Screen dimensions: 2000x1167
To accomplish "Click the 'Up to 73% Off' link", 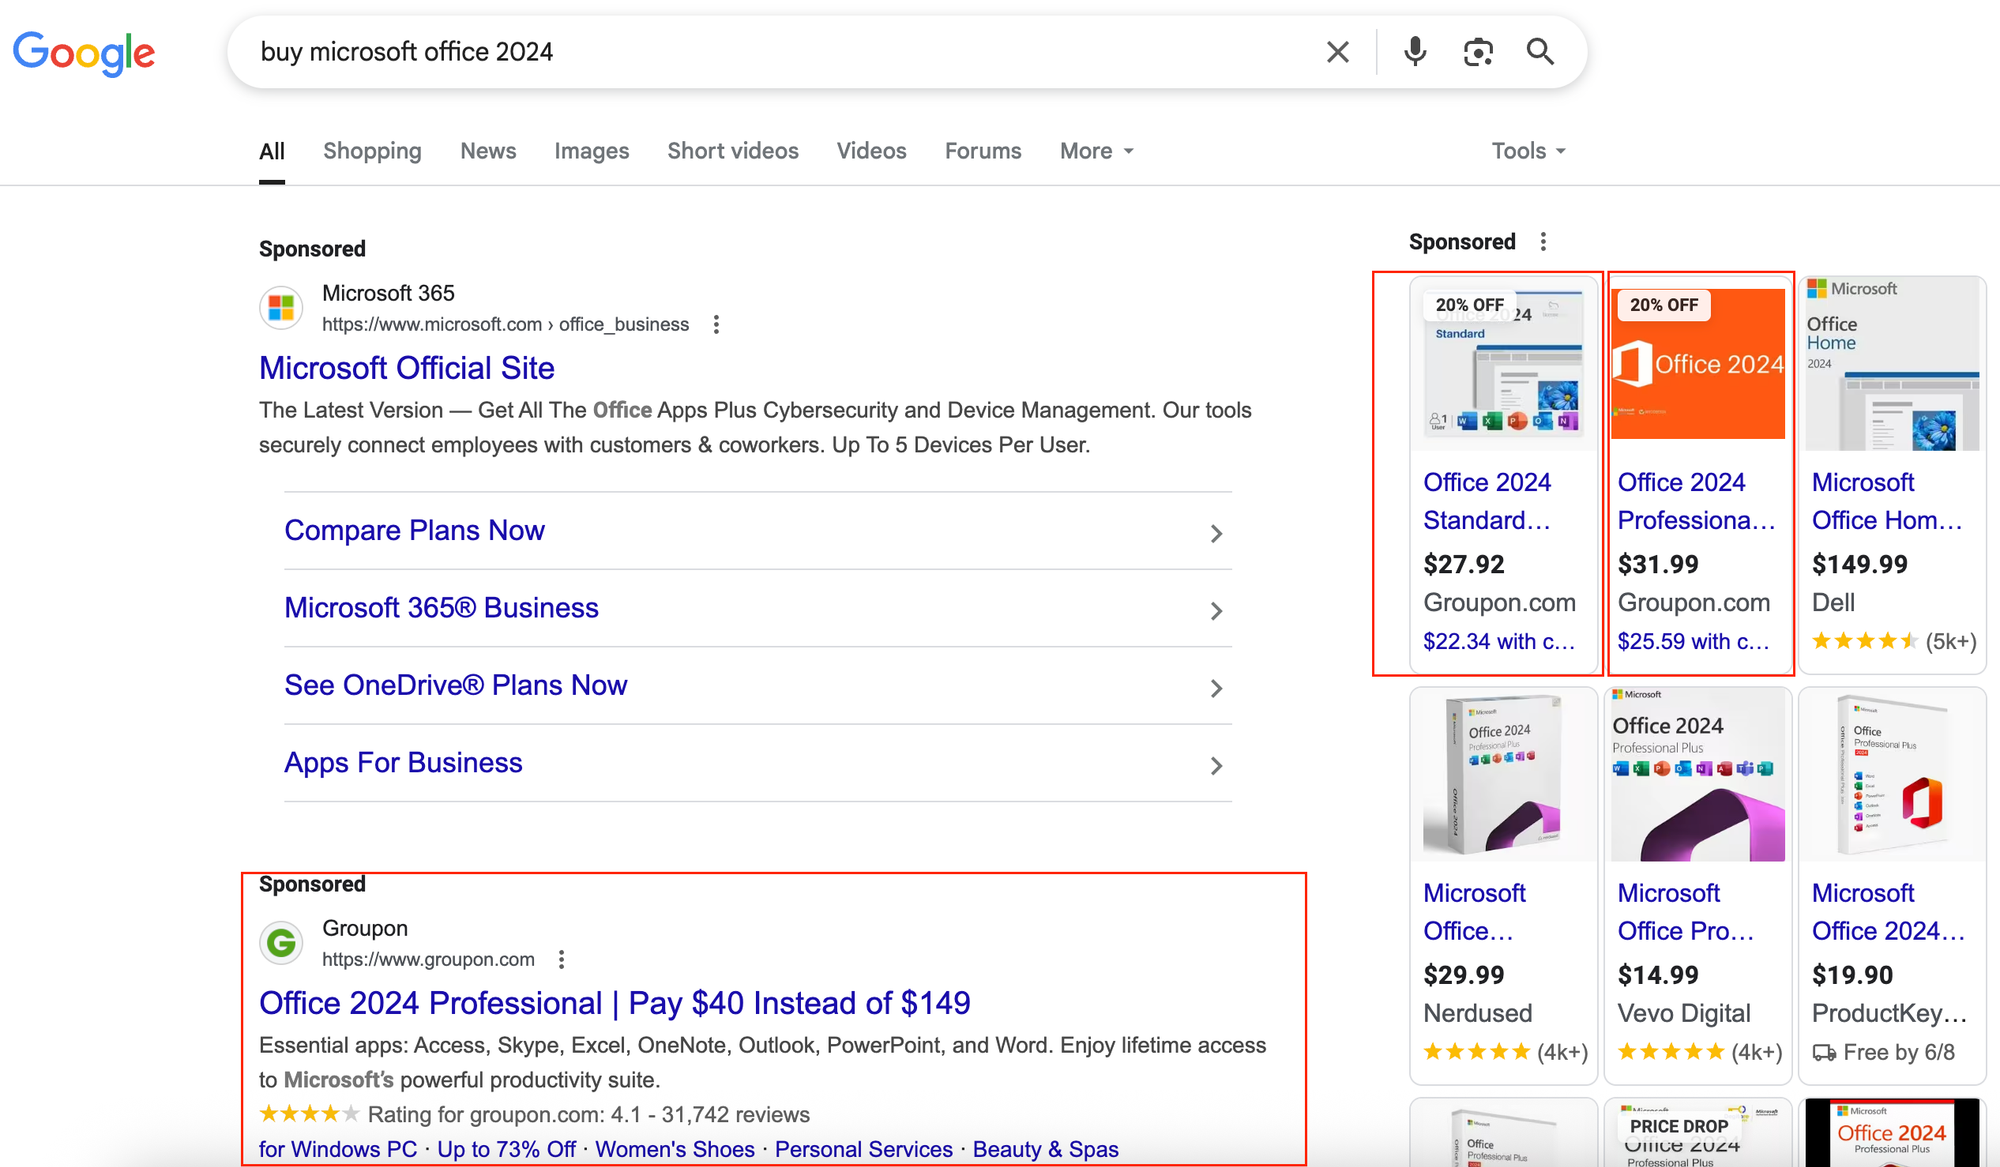I will 506,1150.
